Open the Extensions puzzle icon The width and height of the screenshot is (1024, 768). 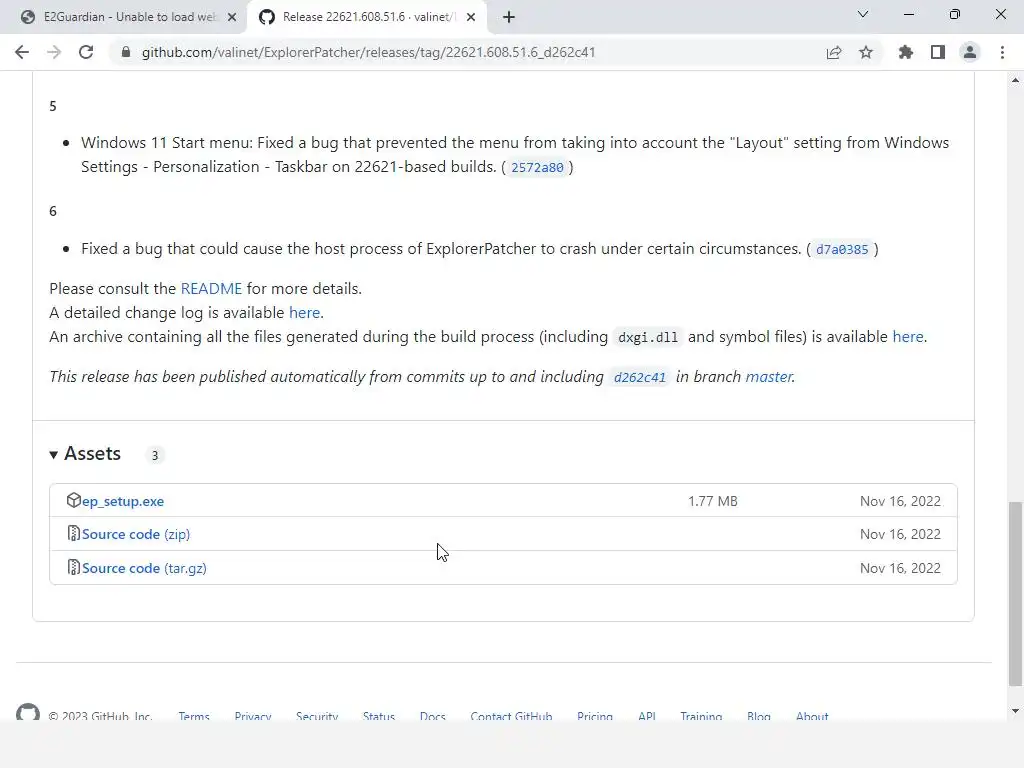tap(906, 52)
